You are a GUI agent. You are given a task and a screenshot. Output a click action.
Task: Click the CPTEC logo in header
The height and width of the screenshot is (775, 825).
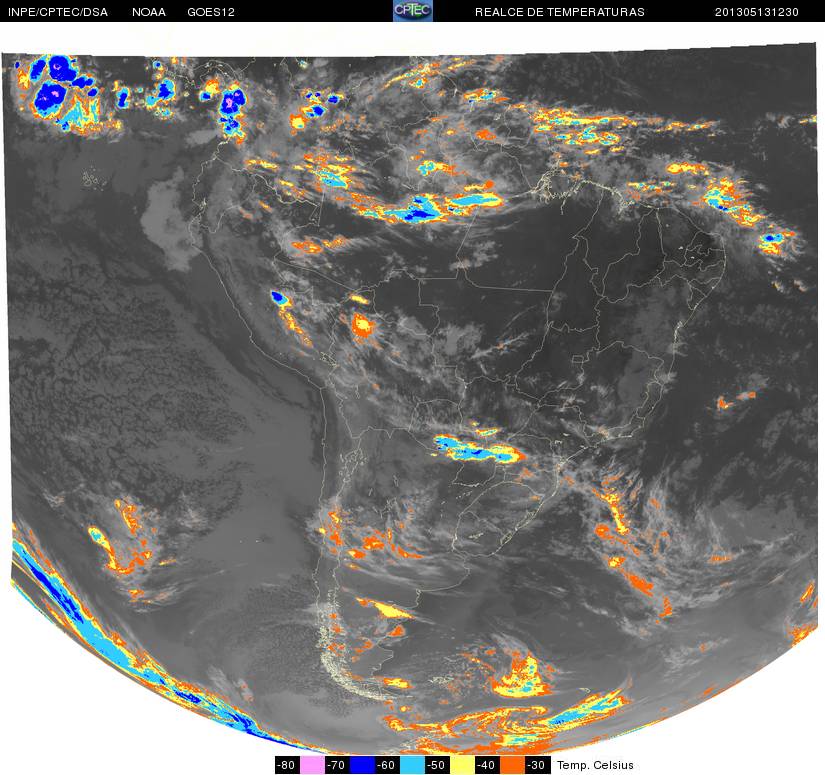pos(413,11)
